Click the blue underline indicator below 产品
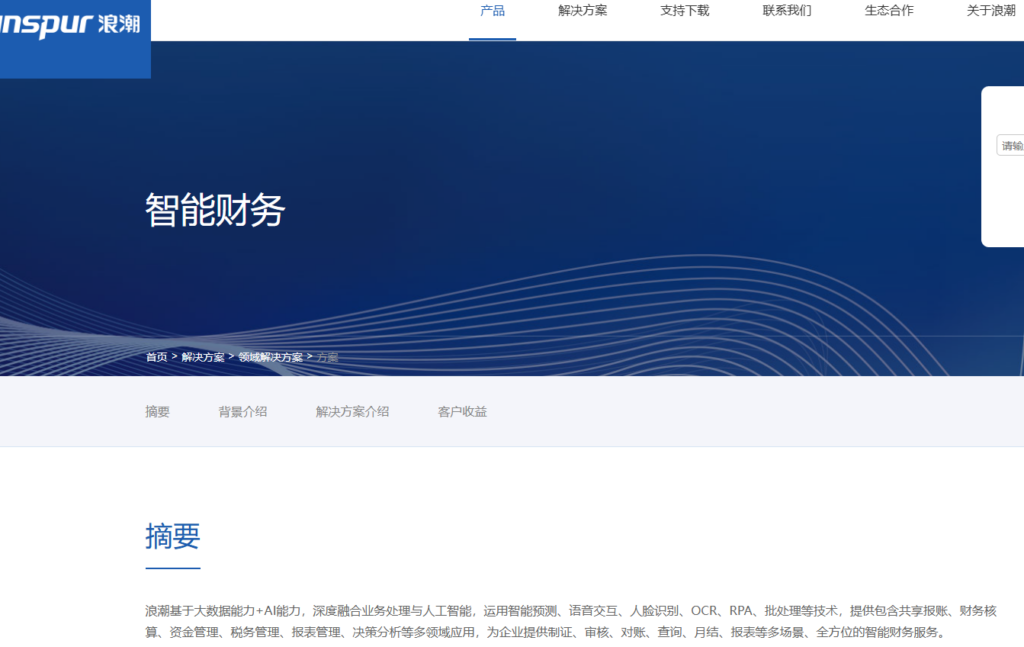 pyautogui.click(x=491, y=41)
